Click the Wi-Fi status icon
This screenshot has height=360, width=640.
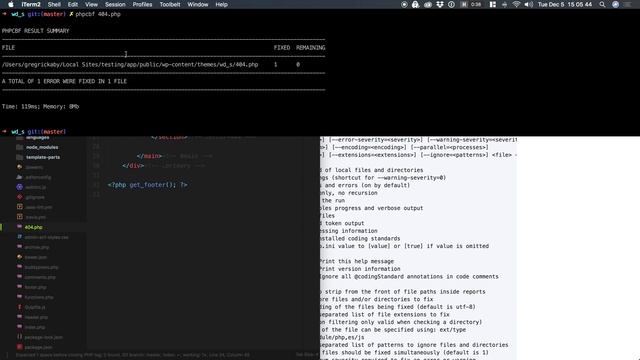pyautogui.click(x=516, y=4)
